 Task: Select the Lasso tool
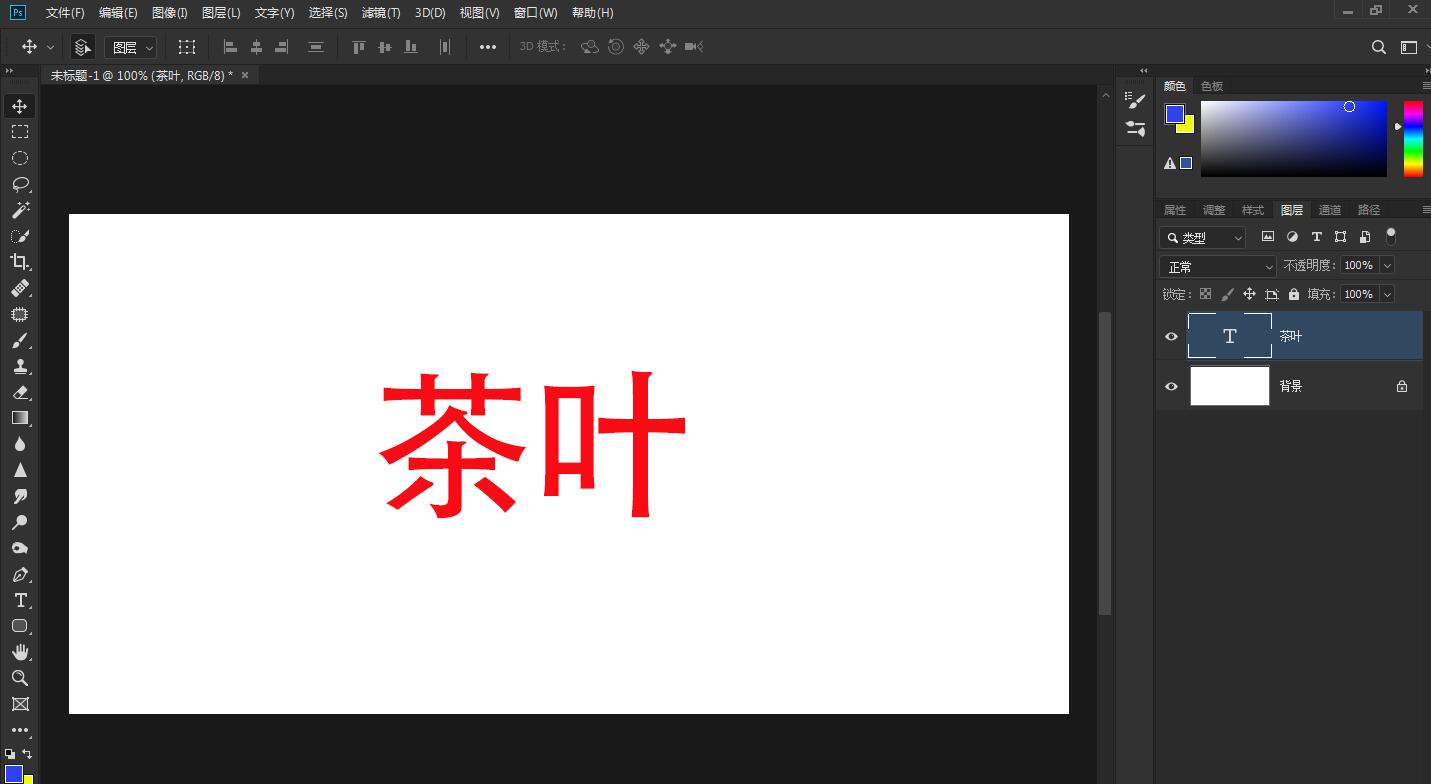pyautogui.click(x=20, y=184)
